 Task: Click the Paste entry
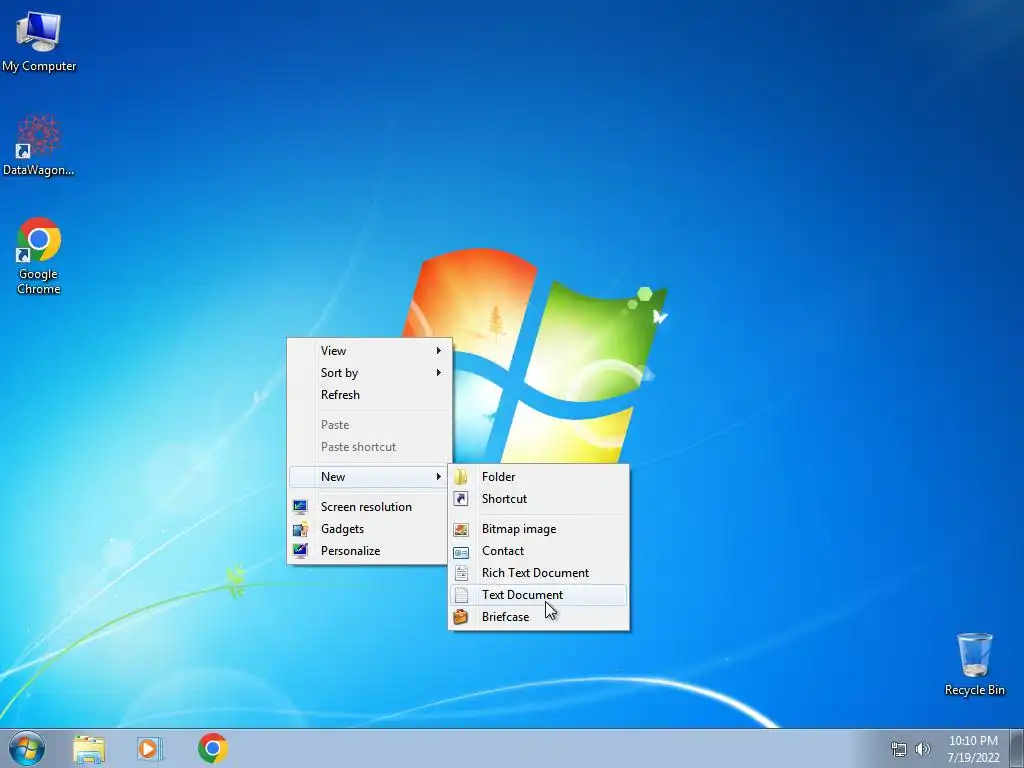pyautogui.click(x=370, y=424)
